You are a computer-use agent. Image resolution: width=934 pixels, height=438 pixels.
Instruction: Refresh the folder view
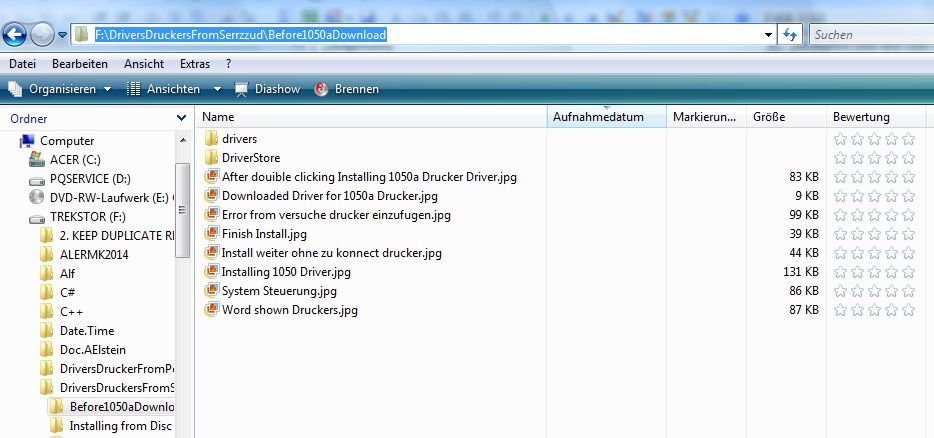[x=790, y=35]
